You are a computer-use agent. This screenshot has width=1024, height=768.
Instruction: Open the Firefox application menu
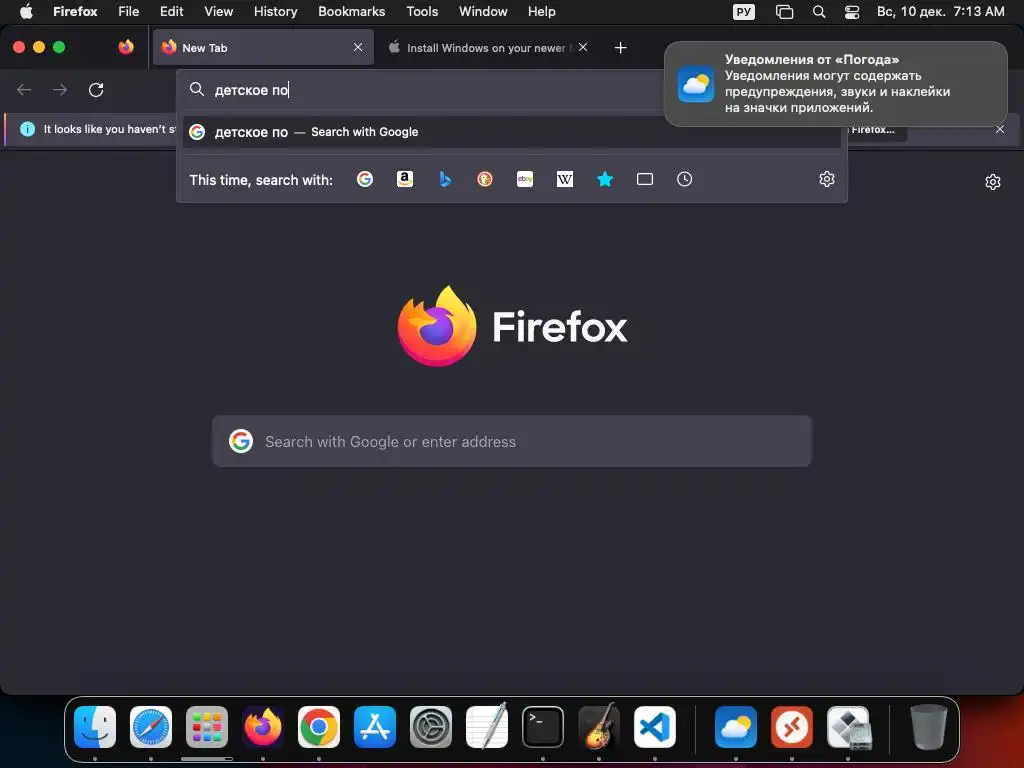(x=75, y=11)
